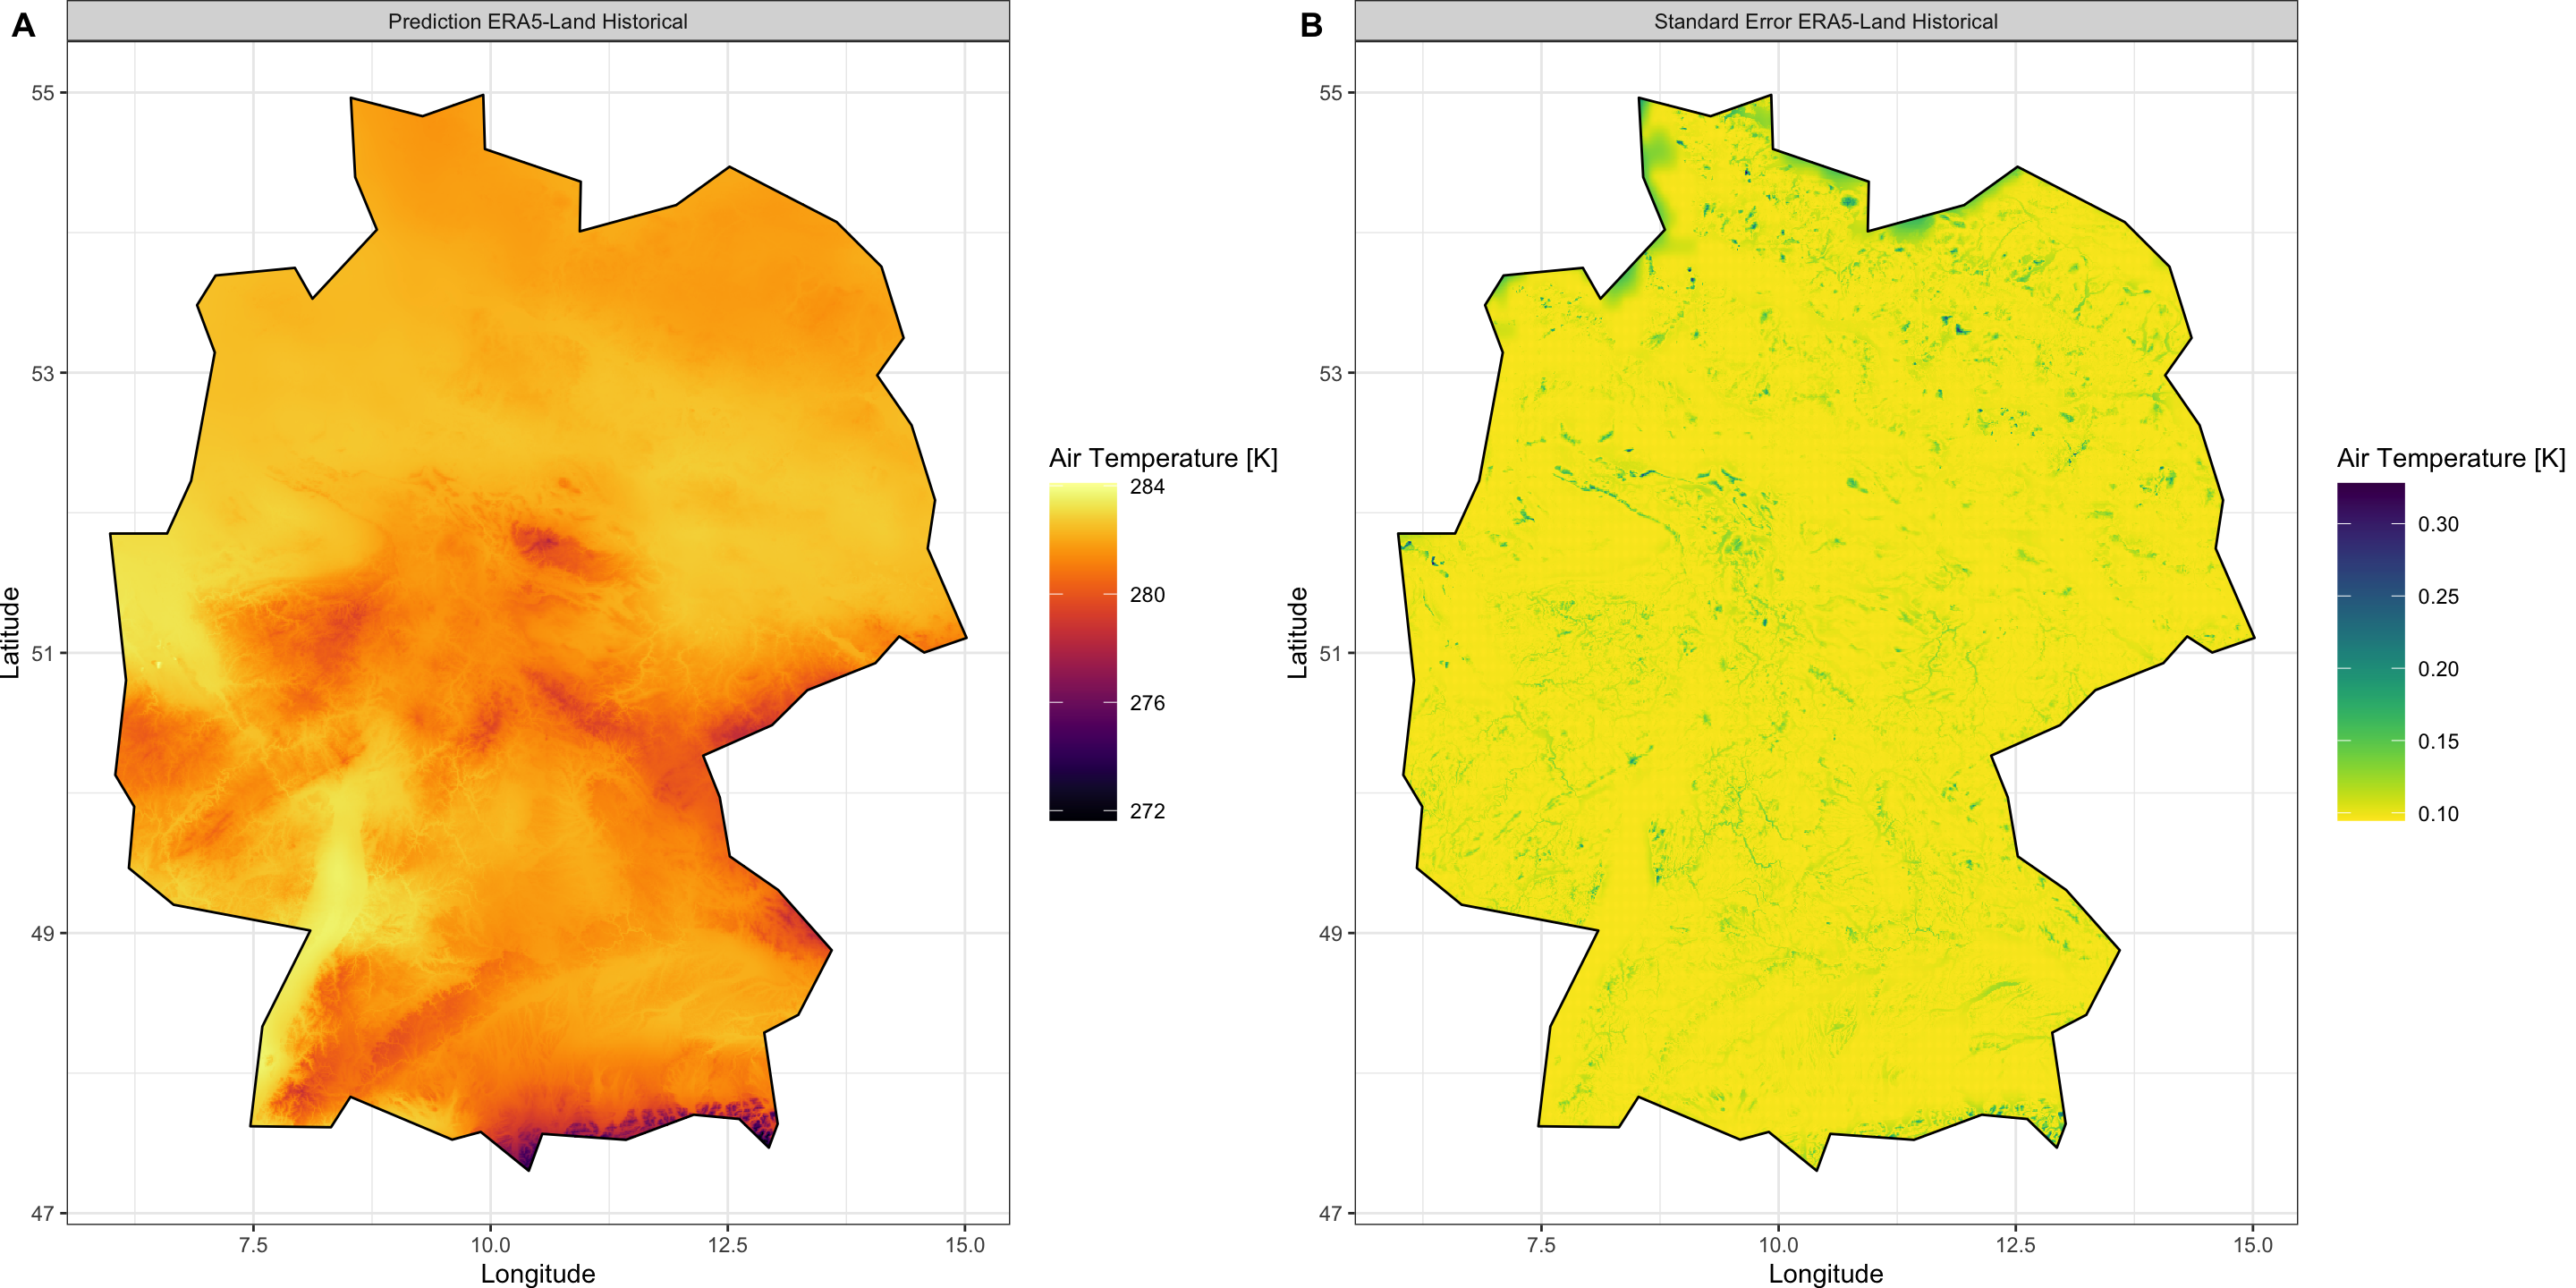Viewport: 2576px width, 1288px height.
Task: Click the panel label letter B
Action: [x=1311, y=25]
